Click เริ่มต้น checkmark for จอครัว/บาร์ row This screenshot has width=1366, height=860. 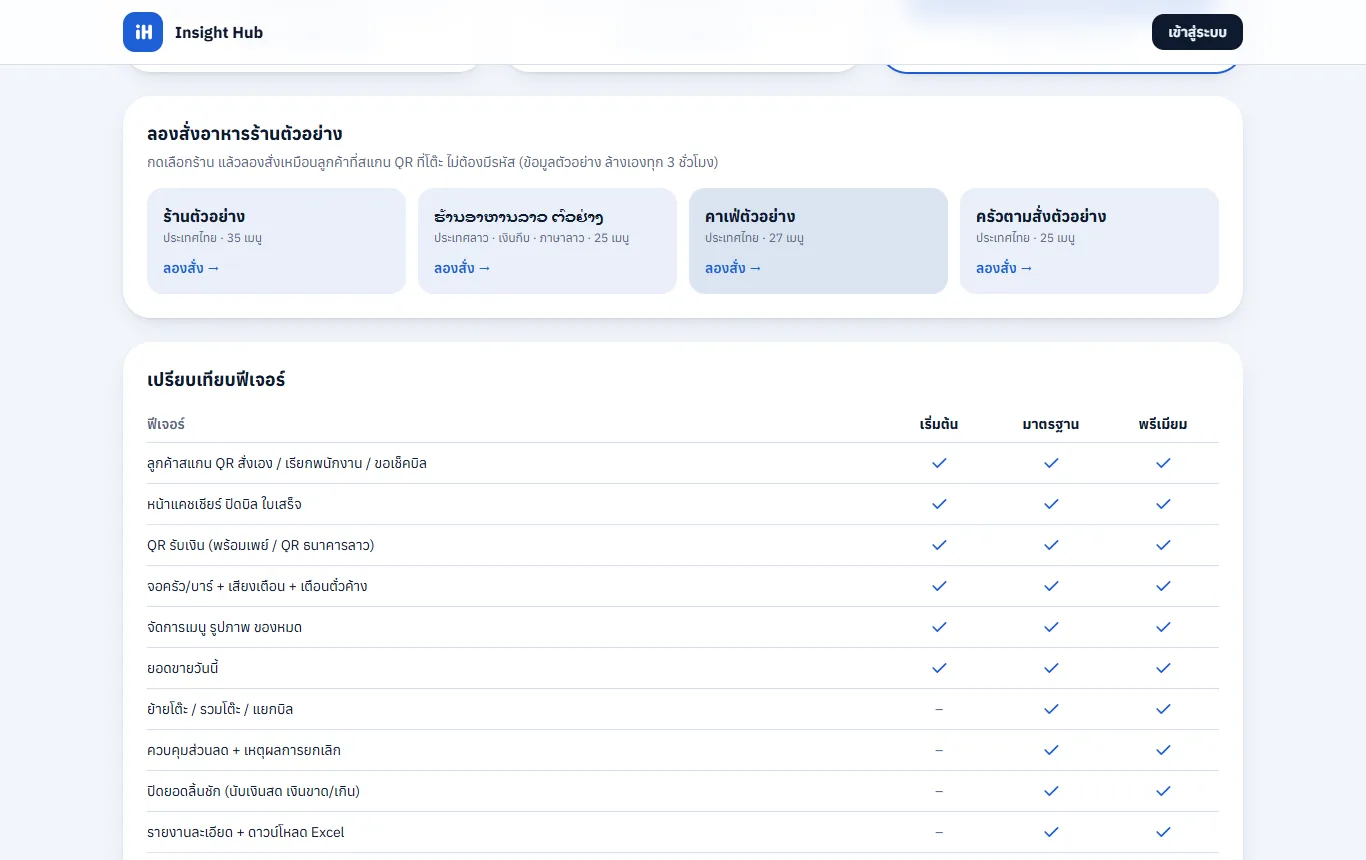[x=939, y=586]
